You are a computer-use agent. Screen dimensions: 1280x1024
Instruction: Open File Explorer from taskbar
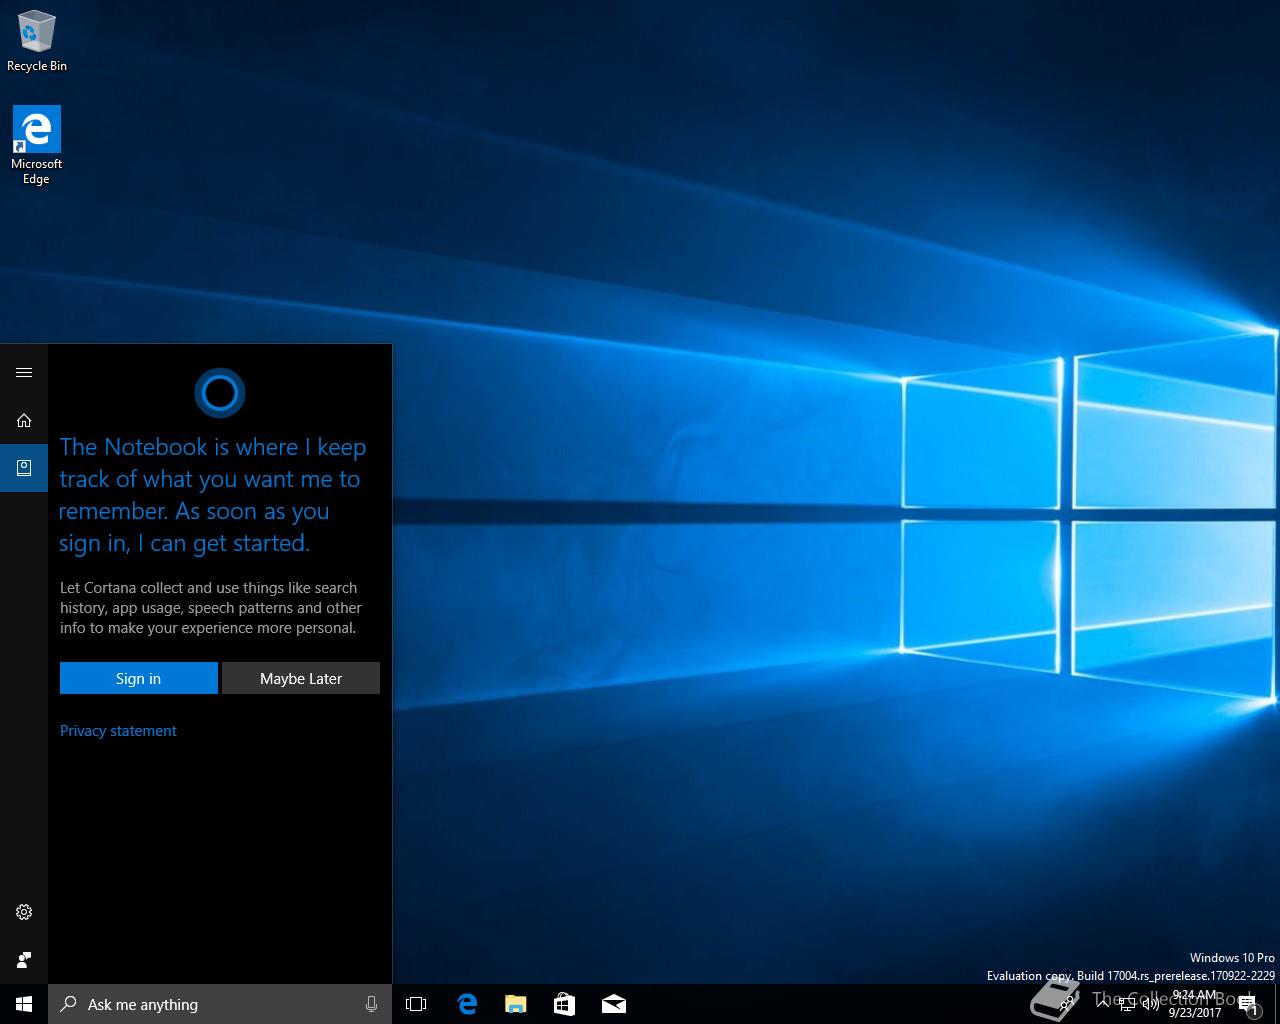coord(515,1004)
